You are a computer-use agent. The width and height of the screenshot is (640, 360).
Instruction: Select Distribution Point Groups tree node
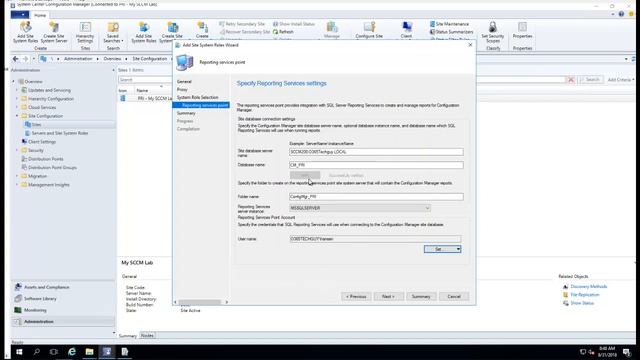[52, 167]
